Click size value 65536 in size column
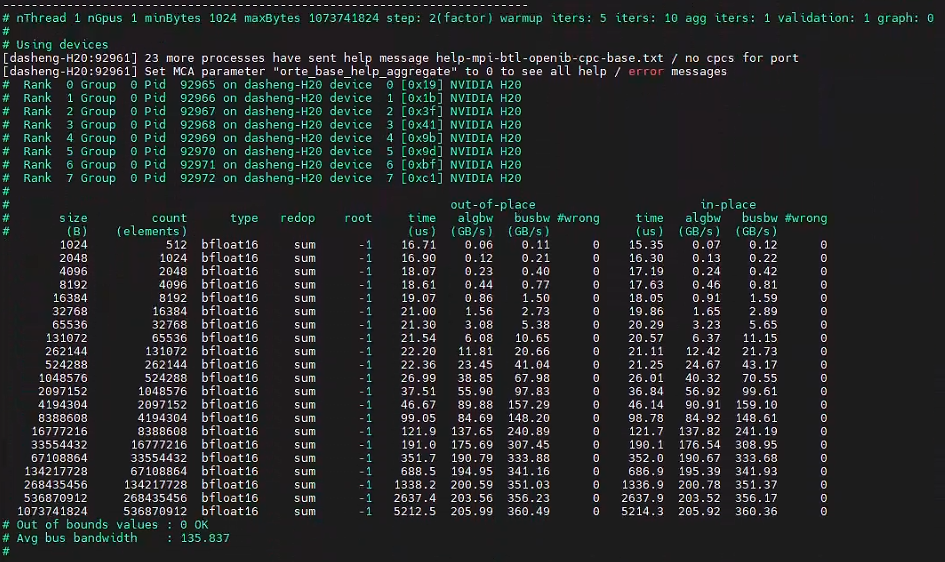This screenshot has width=945, height=562. pos(70,324)
